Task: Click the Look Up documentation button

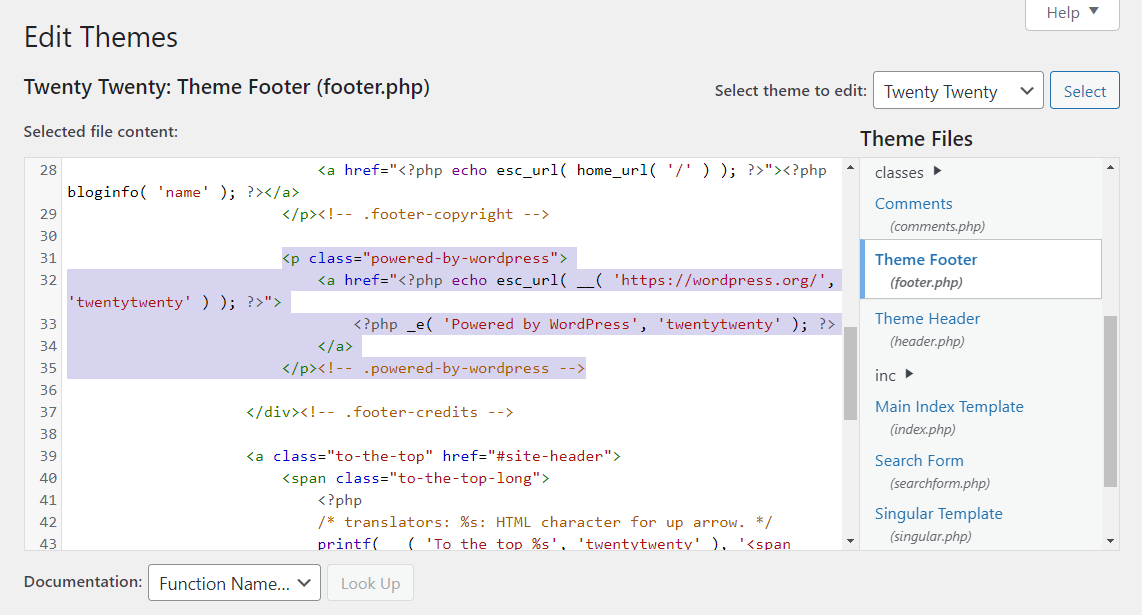Action: pyautogui.click(x=370, y=581)
